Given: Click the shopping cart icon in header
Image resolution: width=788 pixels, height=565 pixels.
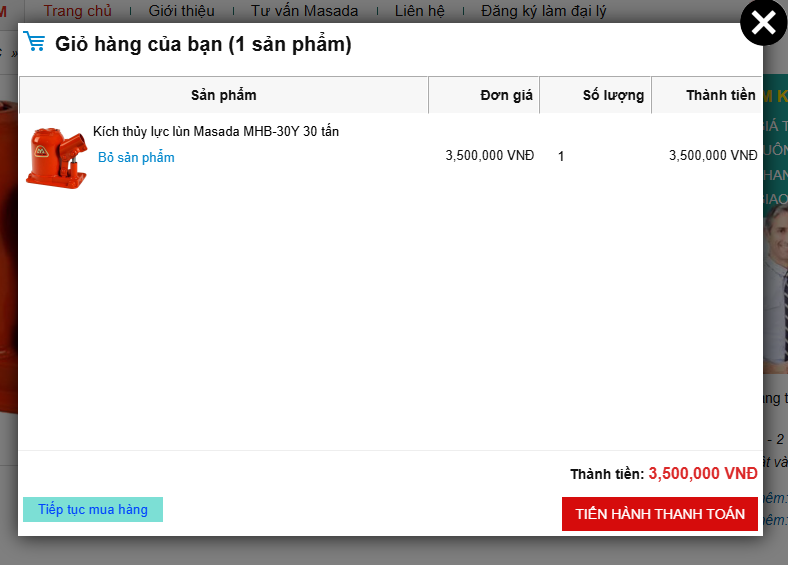Looking at the screenshot, I should click(34, 42).
